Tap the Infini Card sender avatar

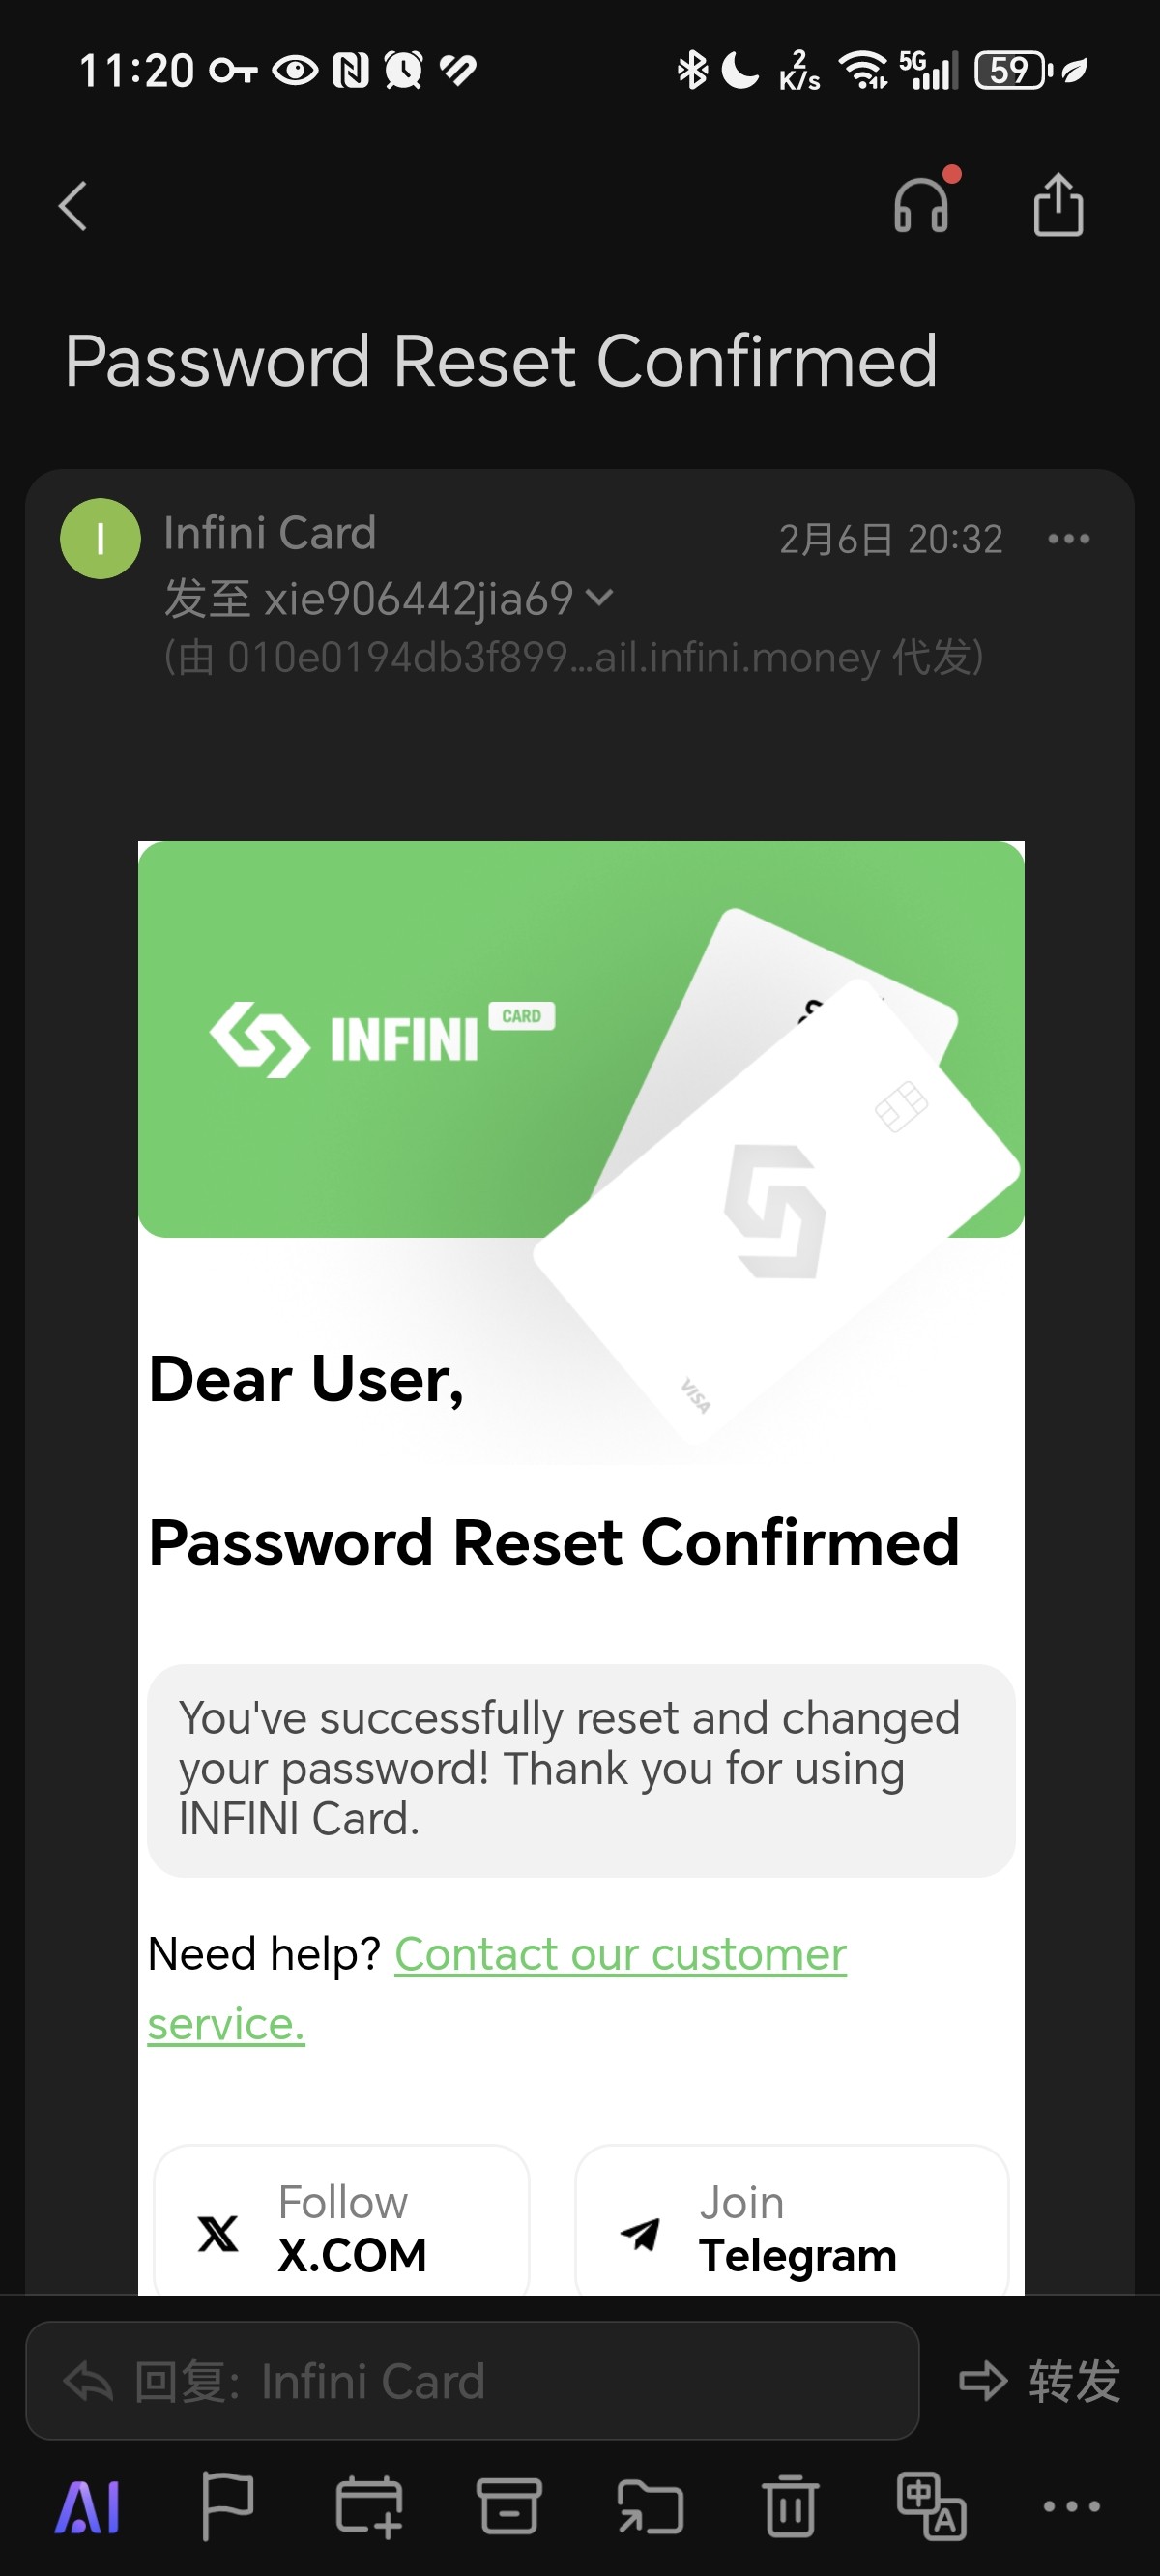100,538
